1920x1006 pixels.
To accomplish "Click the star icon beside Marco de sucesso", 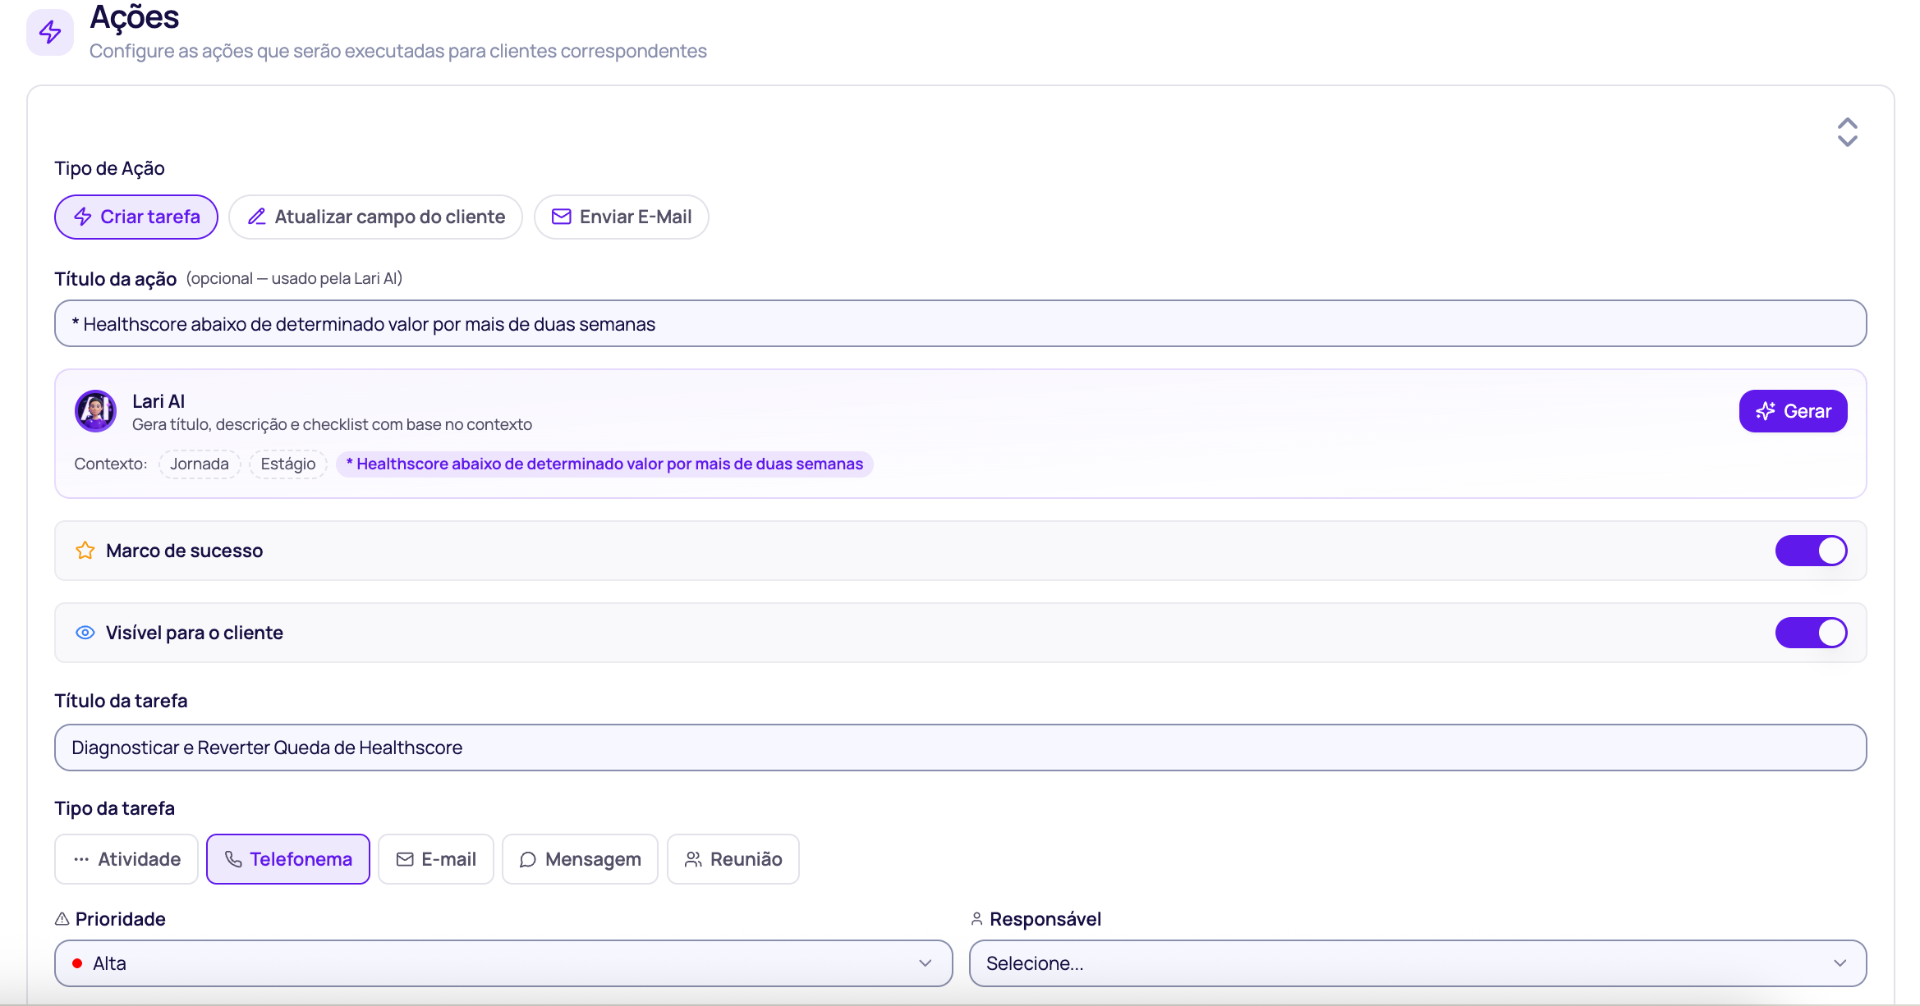I will (x=85, y=551).
